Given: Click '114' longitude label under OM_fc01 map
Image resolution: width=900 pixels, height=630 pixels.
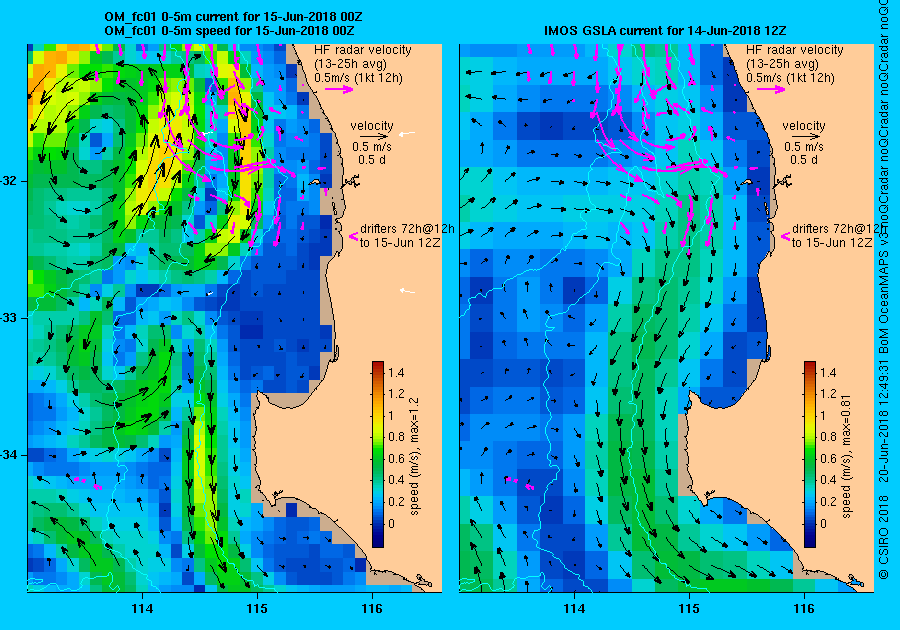Looking at the screenshot, I should pyautogui.click(x=142, y=609).
